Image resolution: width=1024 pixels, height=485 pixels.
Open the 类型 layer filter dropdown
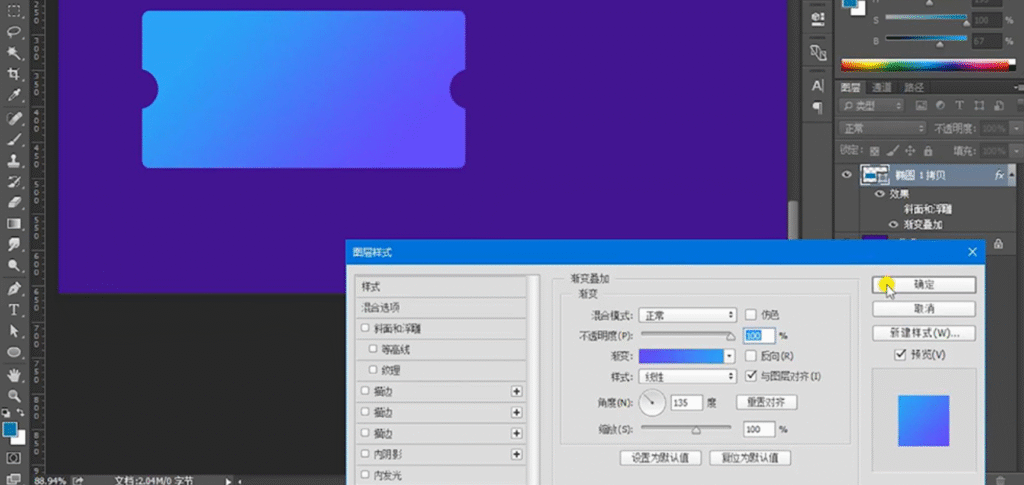tap(872, 106)
